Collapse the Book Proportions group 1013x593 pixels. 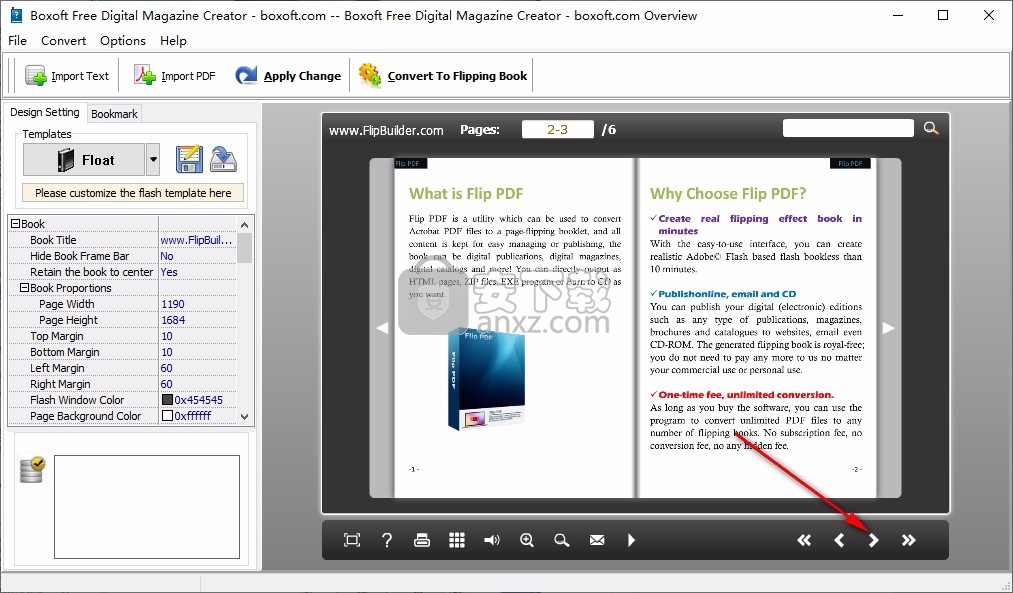(x=25, y=288)
